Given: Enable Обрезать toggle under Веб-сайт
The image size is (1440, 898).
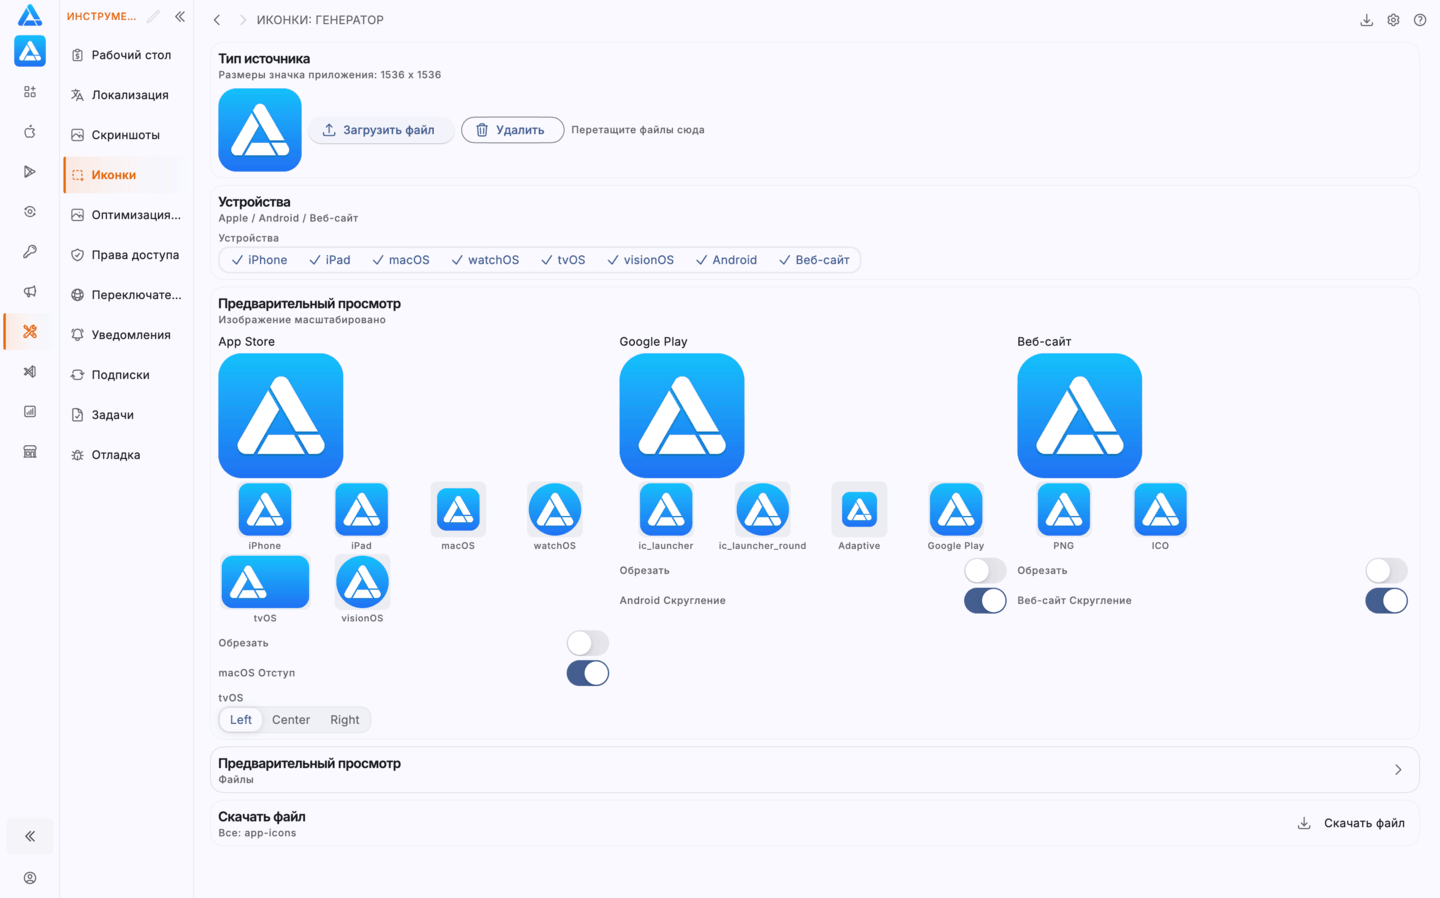Looking at the screenshot, I should point(1386,570).
